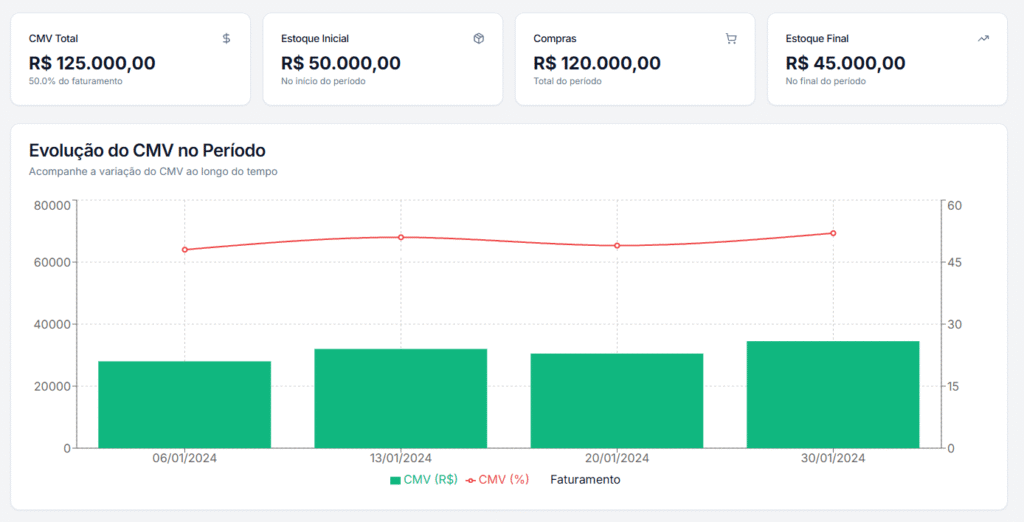Click the dollar sign icon on CMV Total card
This screenshot has width=1024, height=522.
(x=226, y=38)
